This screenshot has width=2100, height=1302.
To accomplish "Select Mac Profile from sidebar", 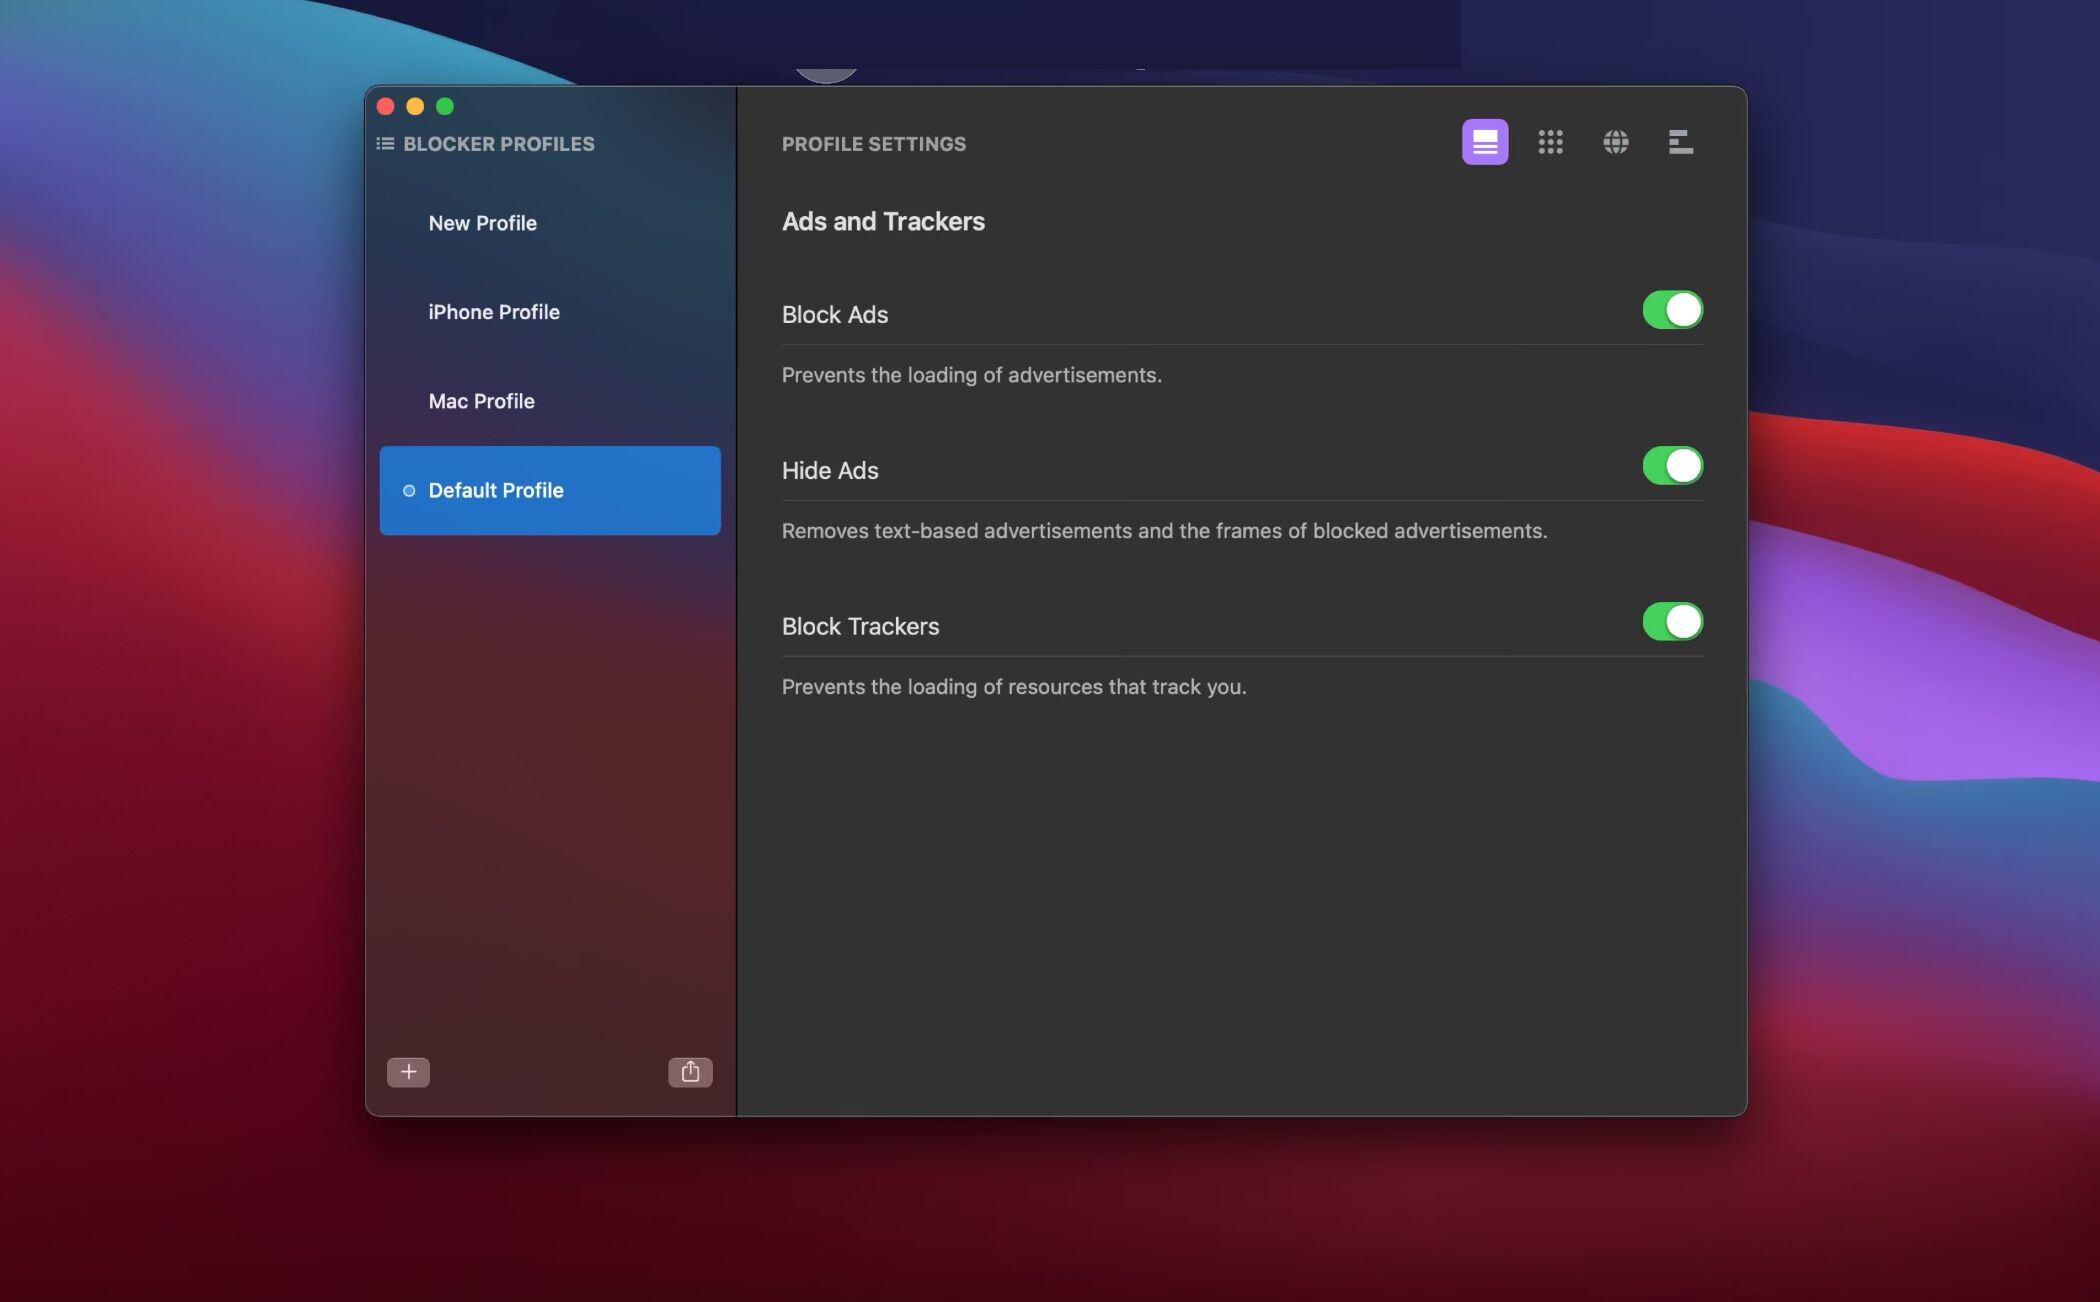I will (480, 400).
